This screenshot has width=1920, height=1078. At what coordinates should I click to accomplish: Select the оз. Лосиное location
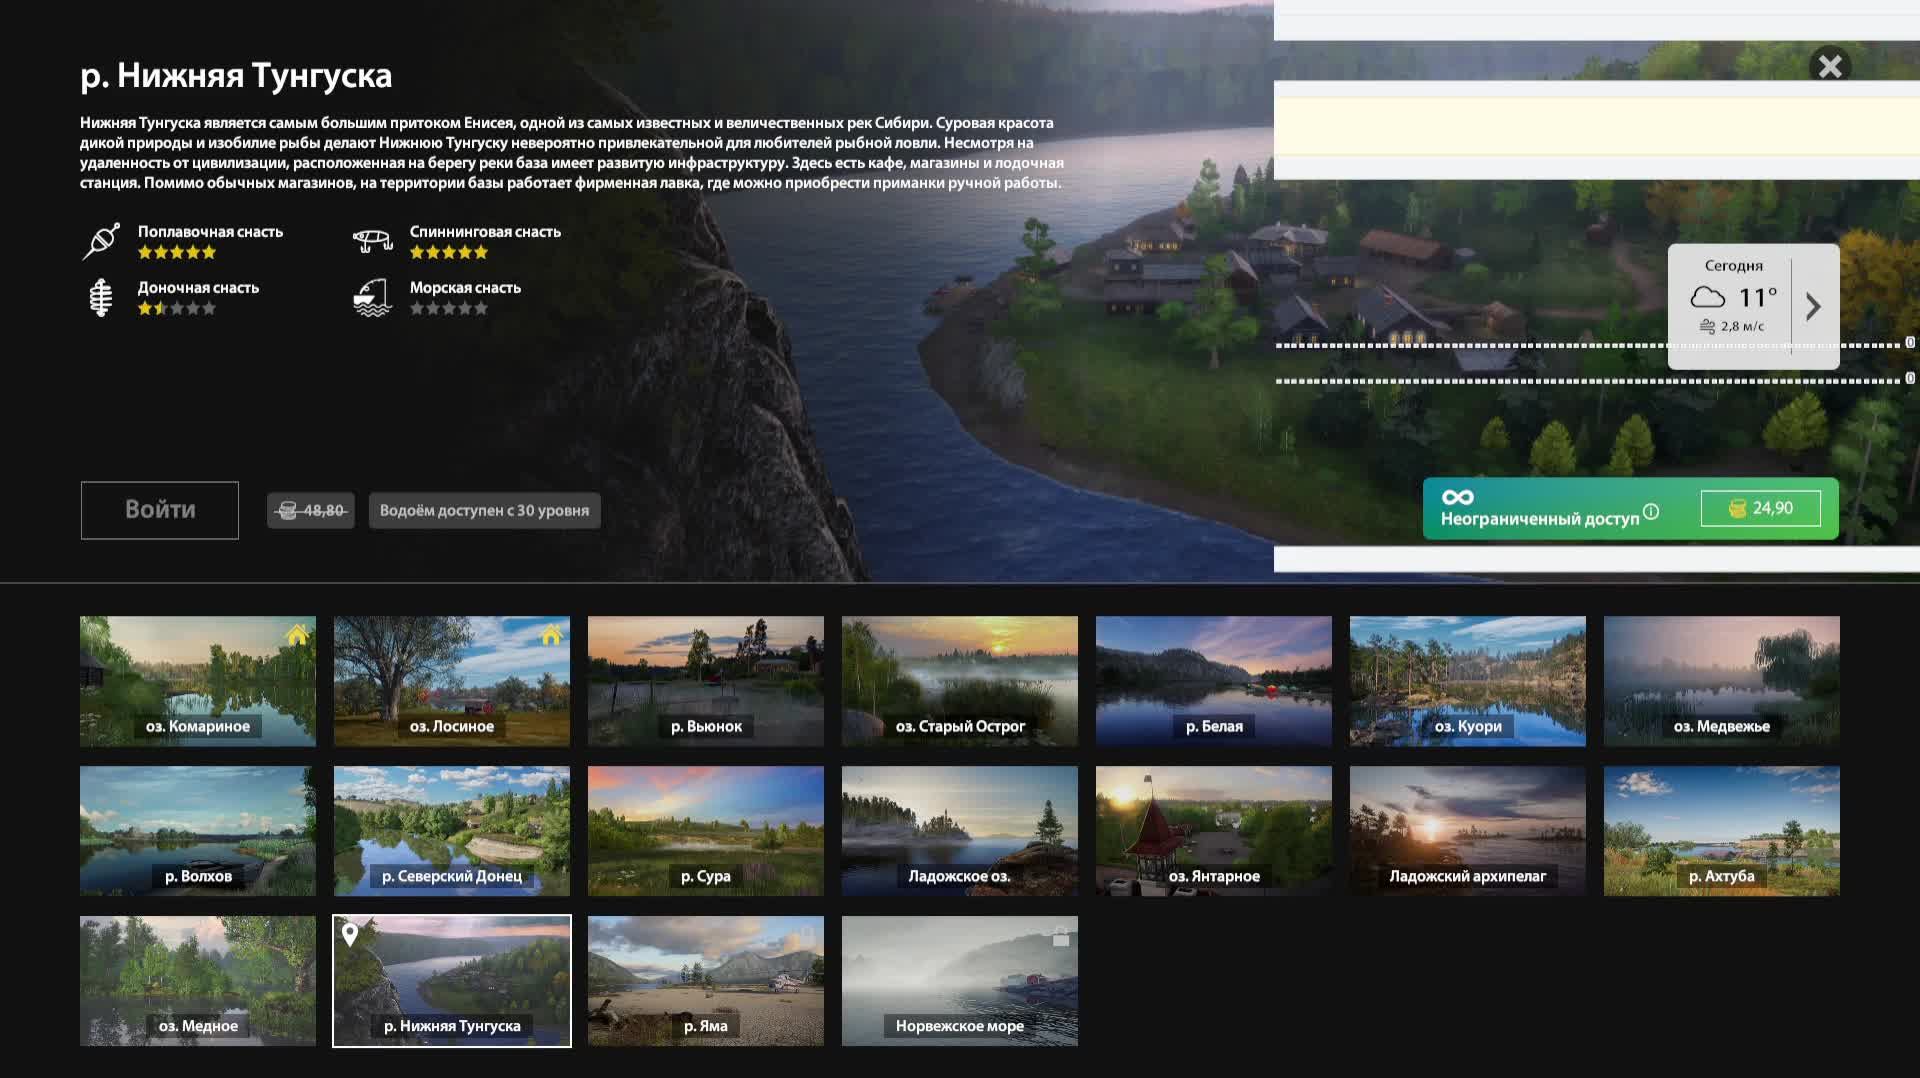point(452,681)
